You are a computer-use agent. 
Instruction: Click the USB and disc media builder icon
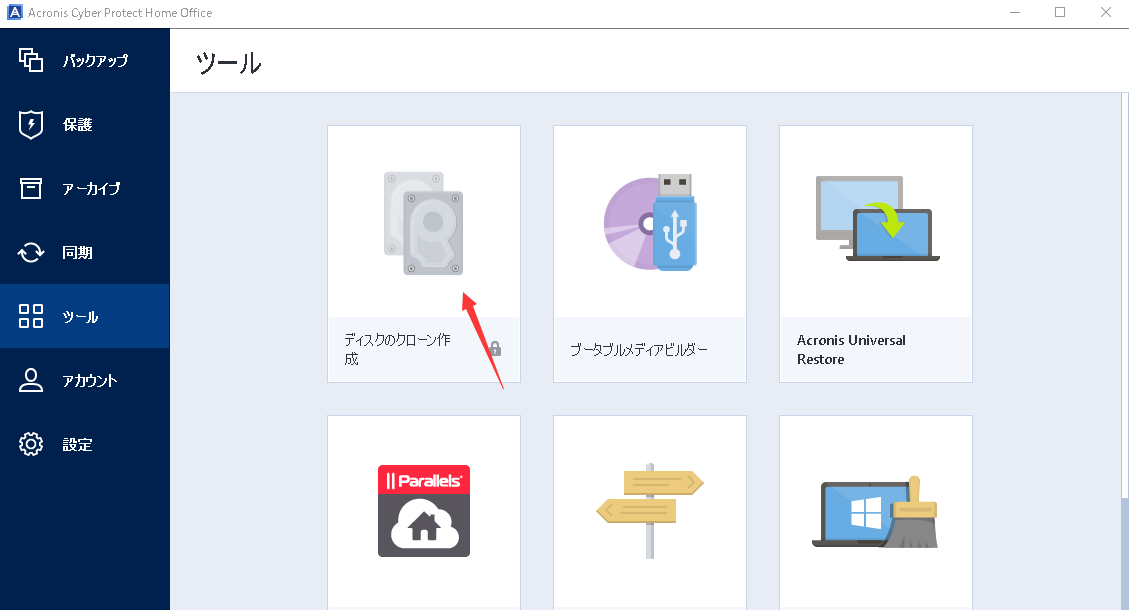tap(649, 223)
